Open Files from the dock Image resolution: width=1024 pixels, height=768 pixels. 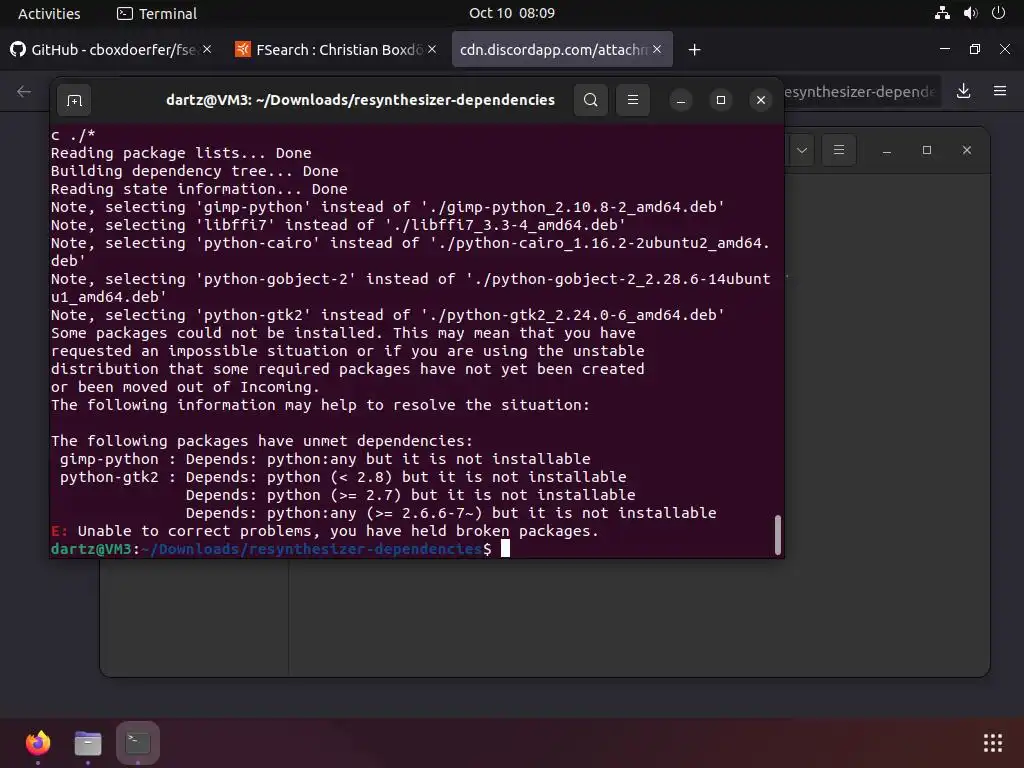click(x=88, y=743)
